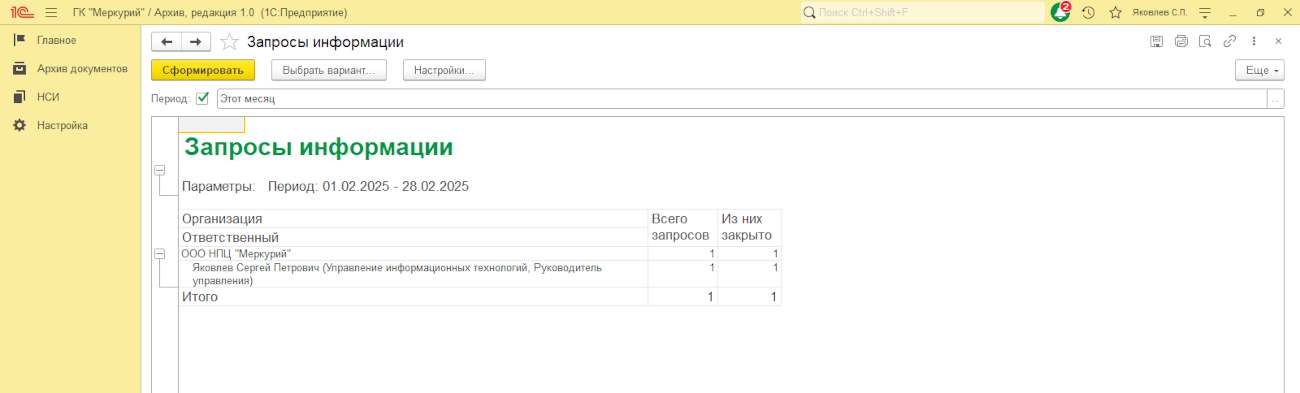Open the Настройка section

(x=62, y=125)
